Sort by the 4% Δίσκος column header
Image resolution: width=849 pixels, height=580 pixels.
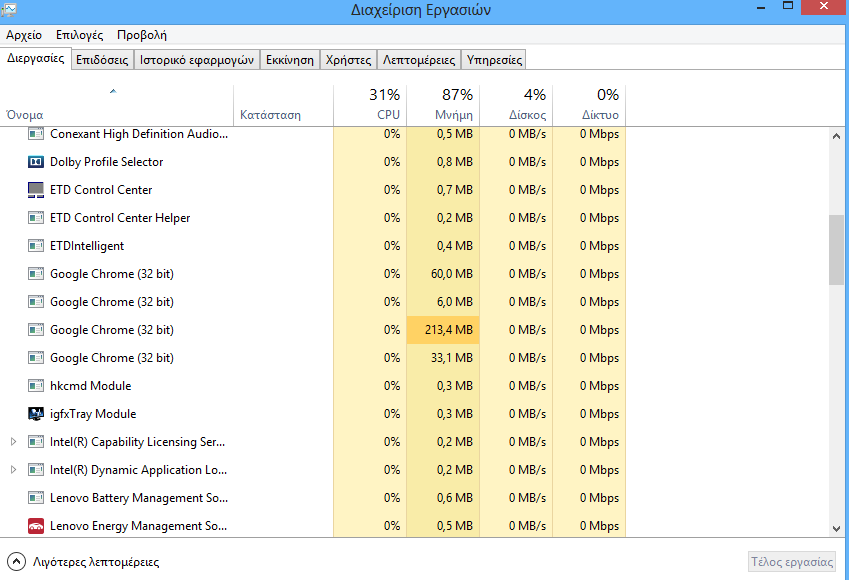click(516, 106)
